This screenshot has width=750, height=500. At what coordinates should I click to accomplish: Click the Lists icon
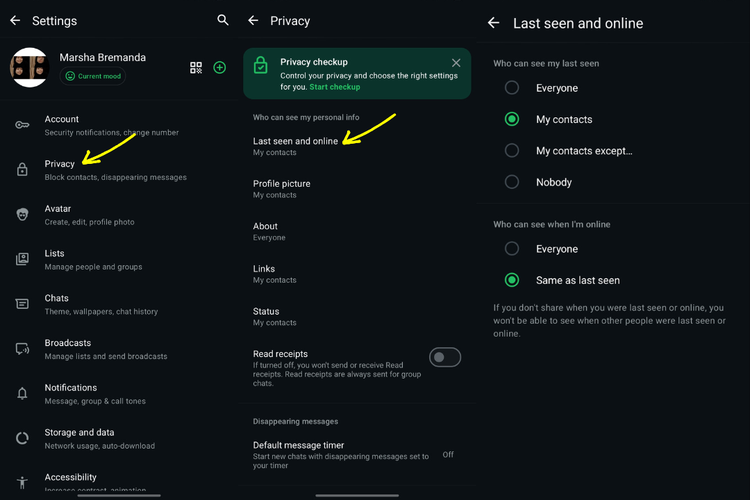point(22,259)
